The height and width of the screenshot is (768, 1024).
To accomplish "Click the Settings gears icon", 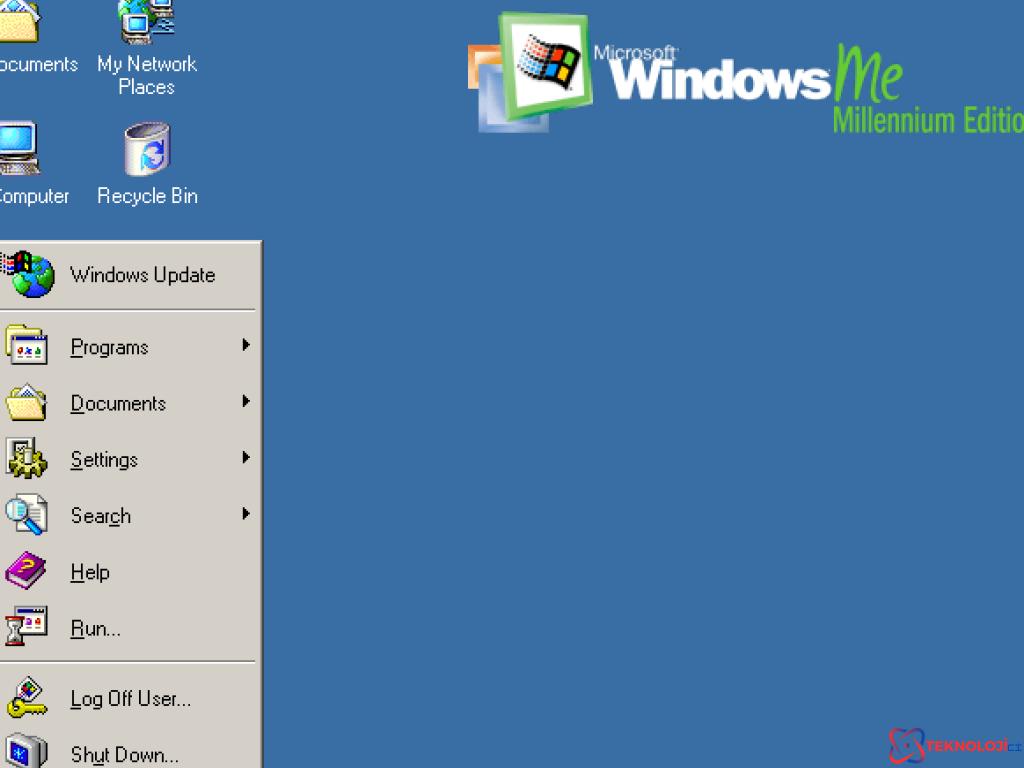I will [27, 458].
